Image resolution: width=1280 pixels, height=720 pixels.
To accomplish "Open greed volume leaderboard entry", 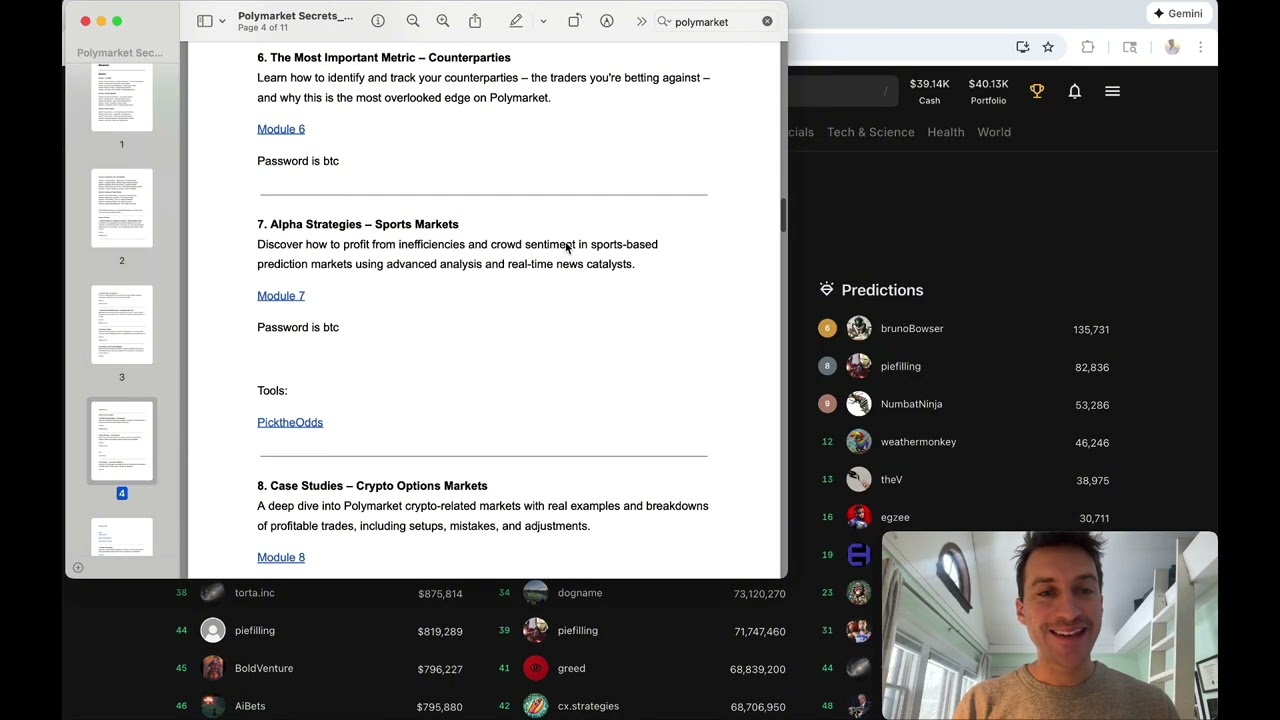I will 643,669.
